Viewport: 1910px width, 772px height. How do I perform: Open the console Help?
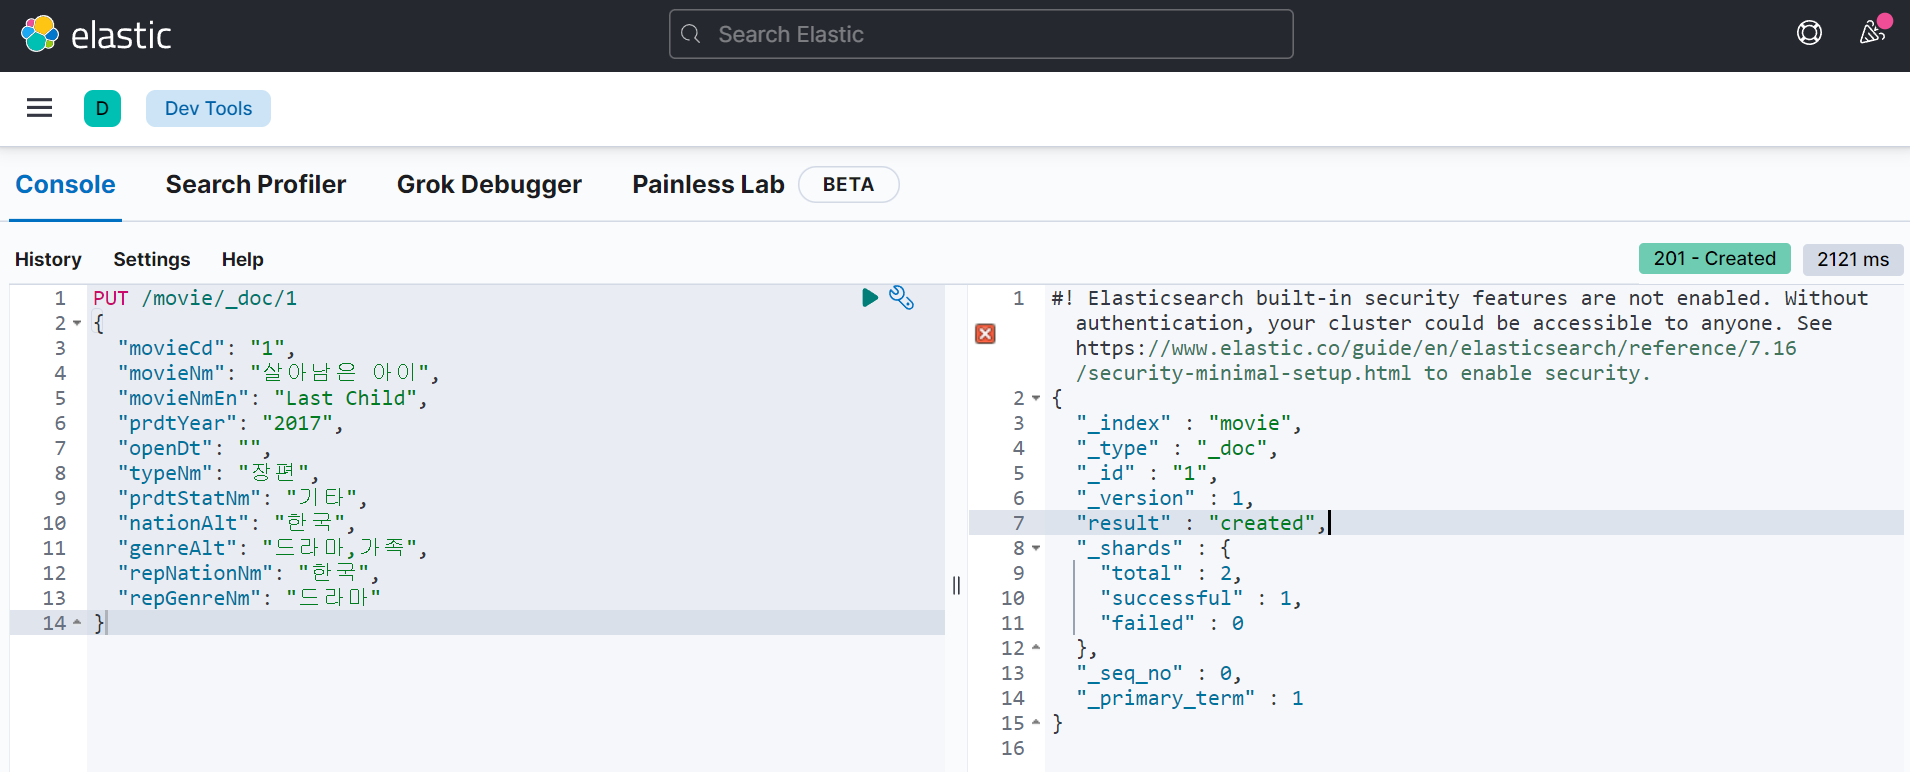242,259
